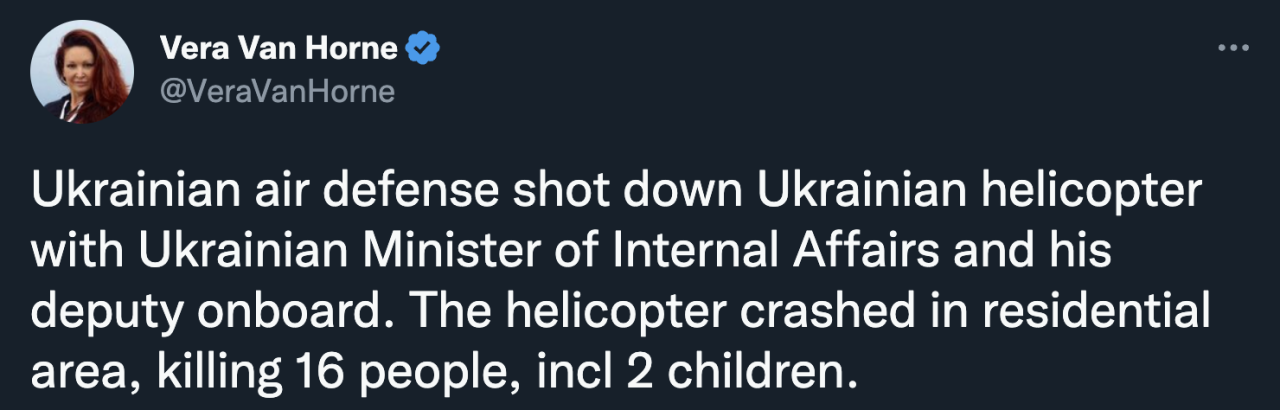Screen dimensions: 1280x410
Task: Open Vera Van Horne's profile picture
Action: (x=82, y=72)
